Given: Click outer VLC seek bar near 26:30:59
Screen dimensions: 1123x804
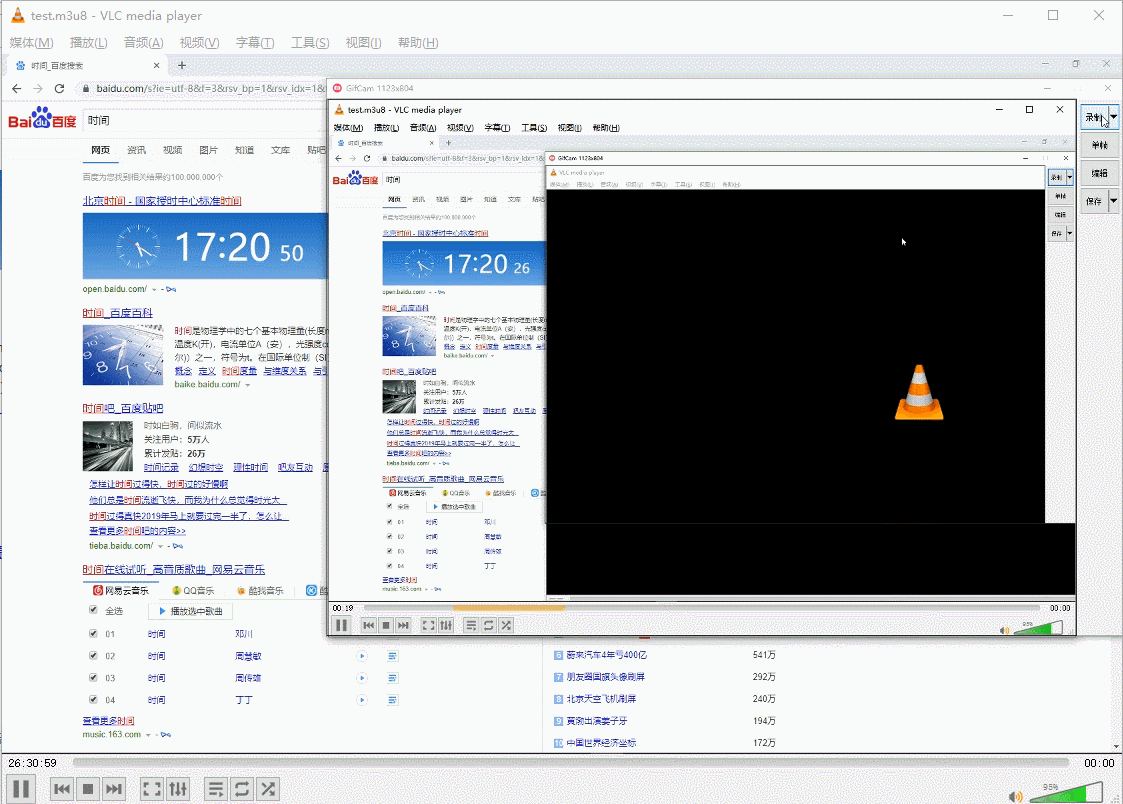Looking at the screenshot, I should (x=571, y=763).
